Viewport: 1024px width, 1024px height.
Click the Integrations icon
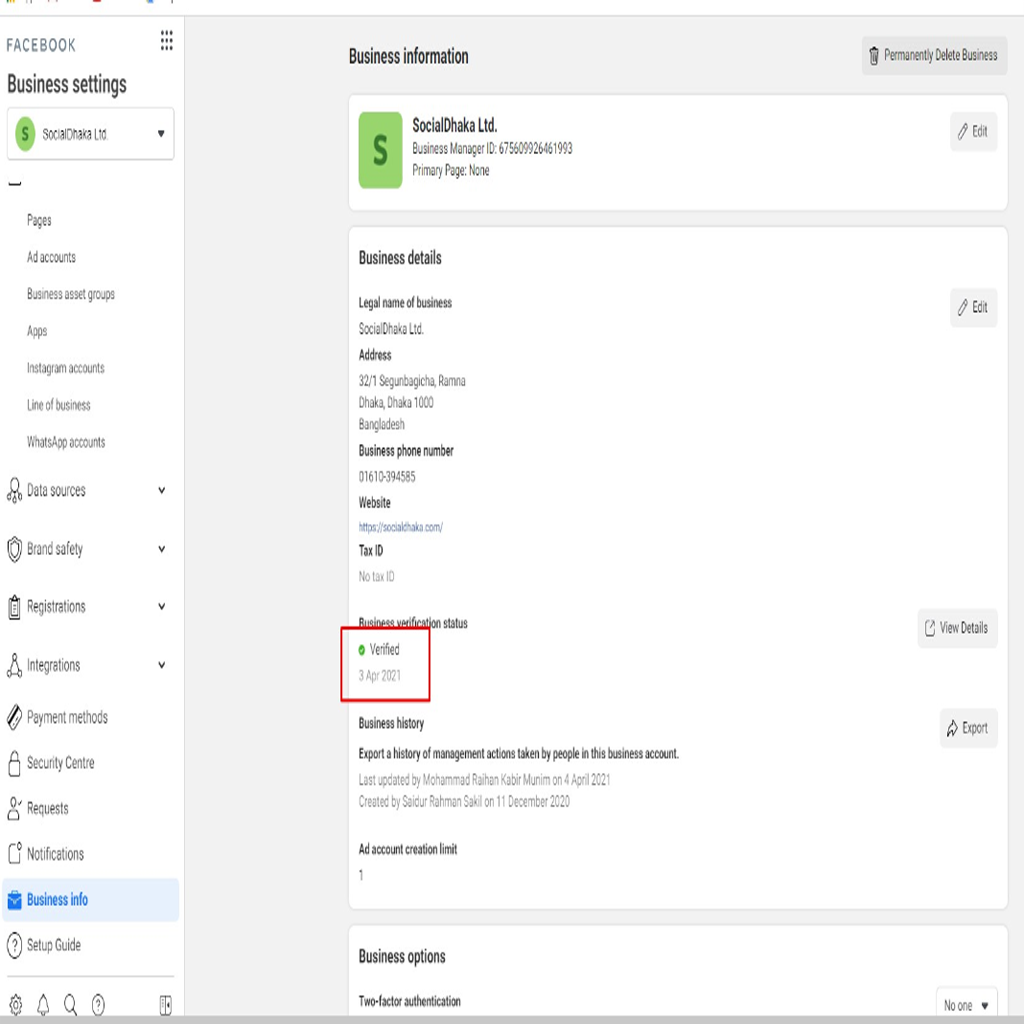tap(14, 665)
